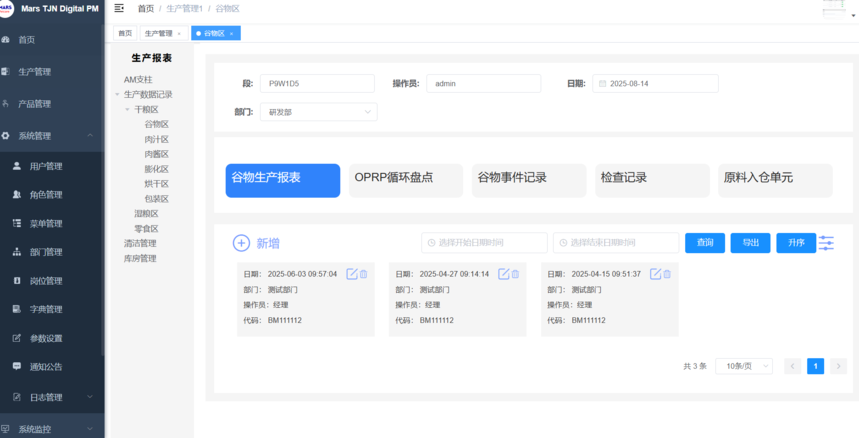The image size is (859, 438).
Task: Click the 系统监控 monitor icon
Action: coord(5,429)
